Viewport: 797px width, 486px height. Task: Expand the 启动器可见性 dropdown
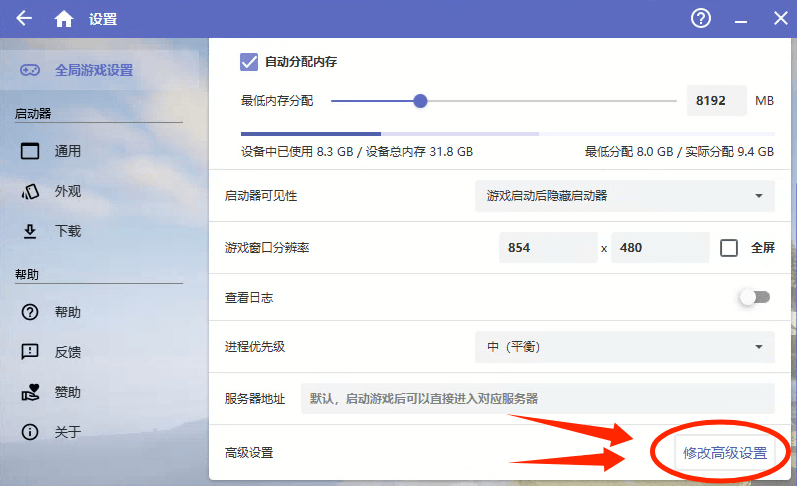[x=625, y=196]
